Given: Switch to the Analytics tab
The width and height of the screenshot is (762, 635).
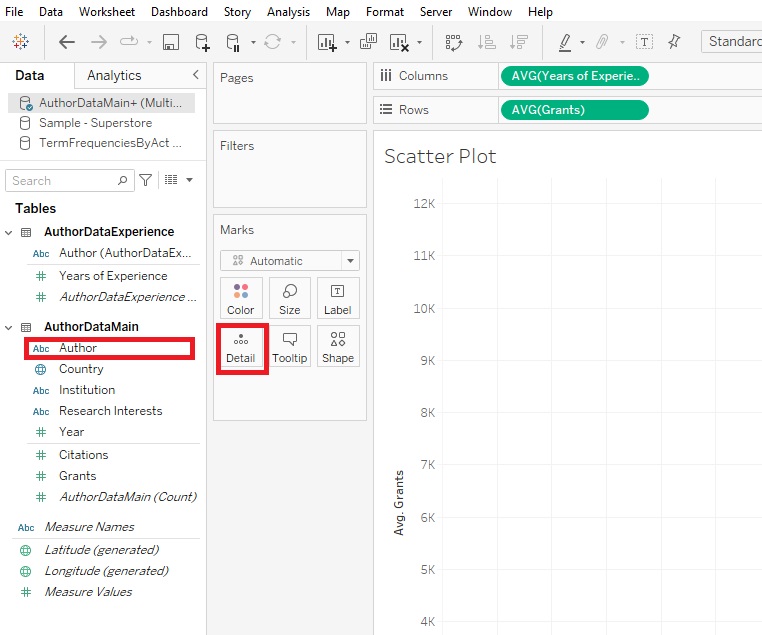Looking at the screenshot, I should click(114, 75).
